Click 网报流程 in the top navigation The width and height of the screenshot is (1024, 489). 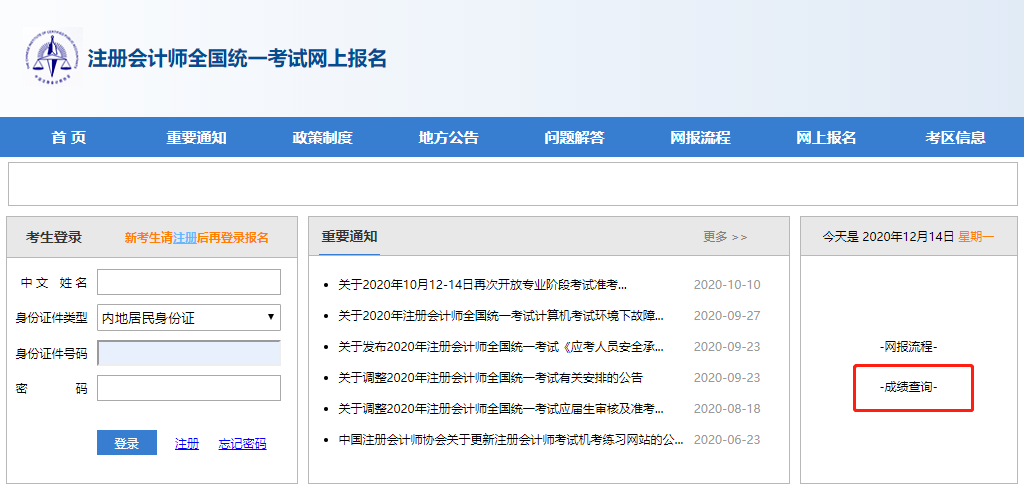tap(700, 138)
